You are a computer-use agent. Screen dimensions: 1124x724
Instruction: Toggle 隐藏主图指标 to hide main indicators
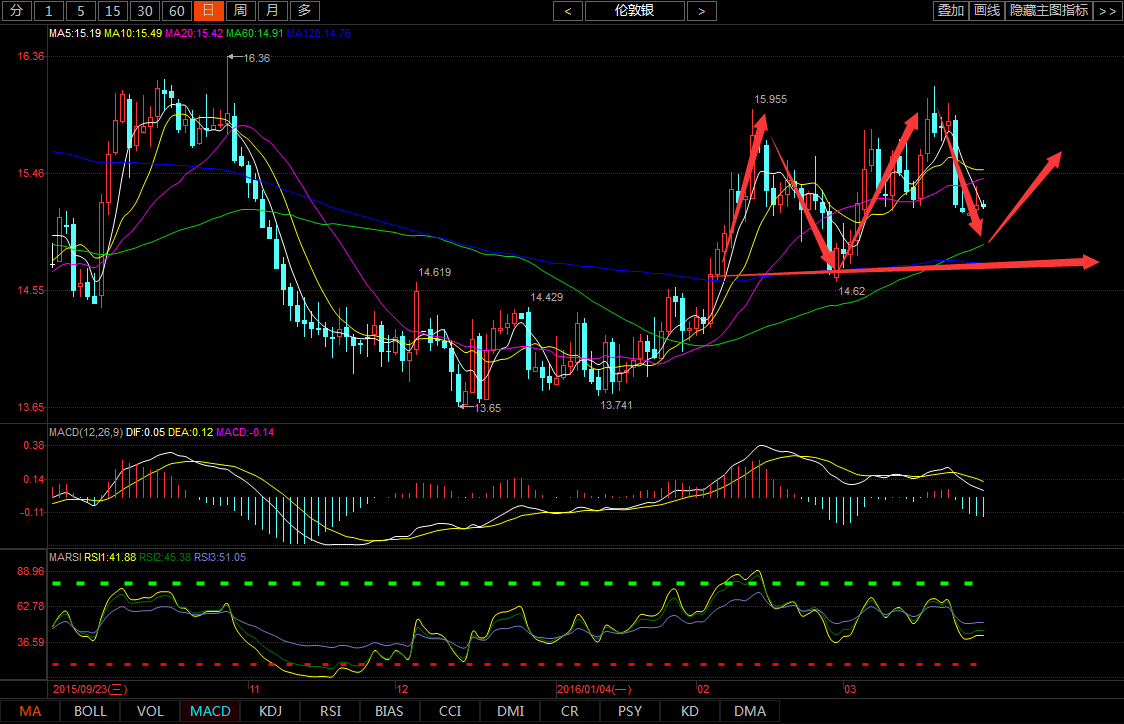(1049, 11)
